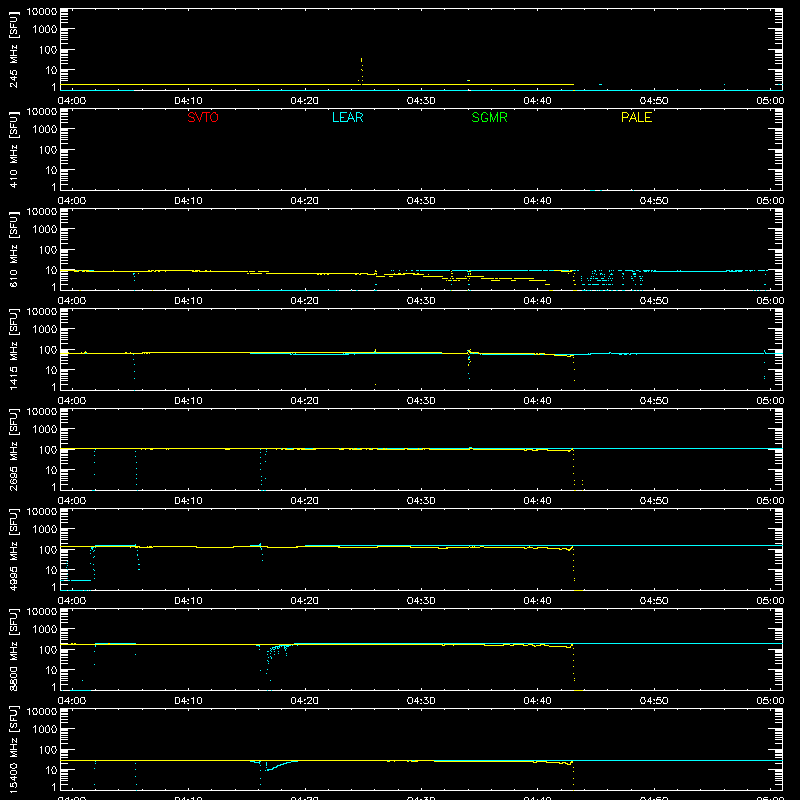This screenshot has width=800, height=800.
Task: Click the 10 y-axis label in 15400 MHz panel
Action: [51, 770]
